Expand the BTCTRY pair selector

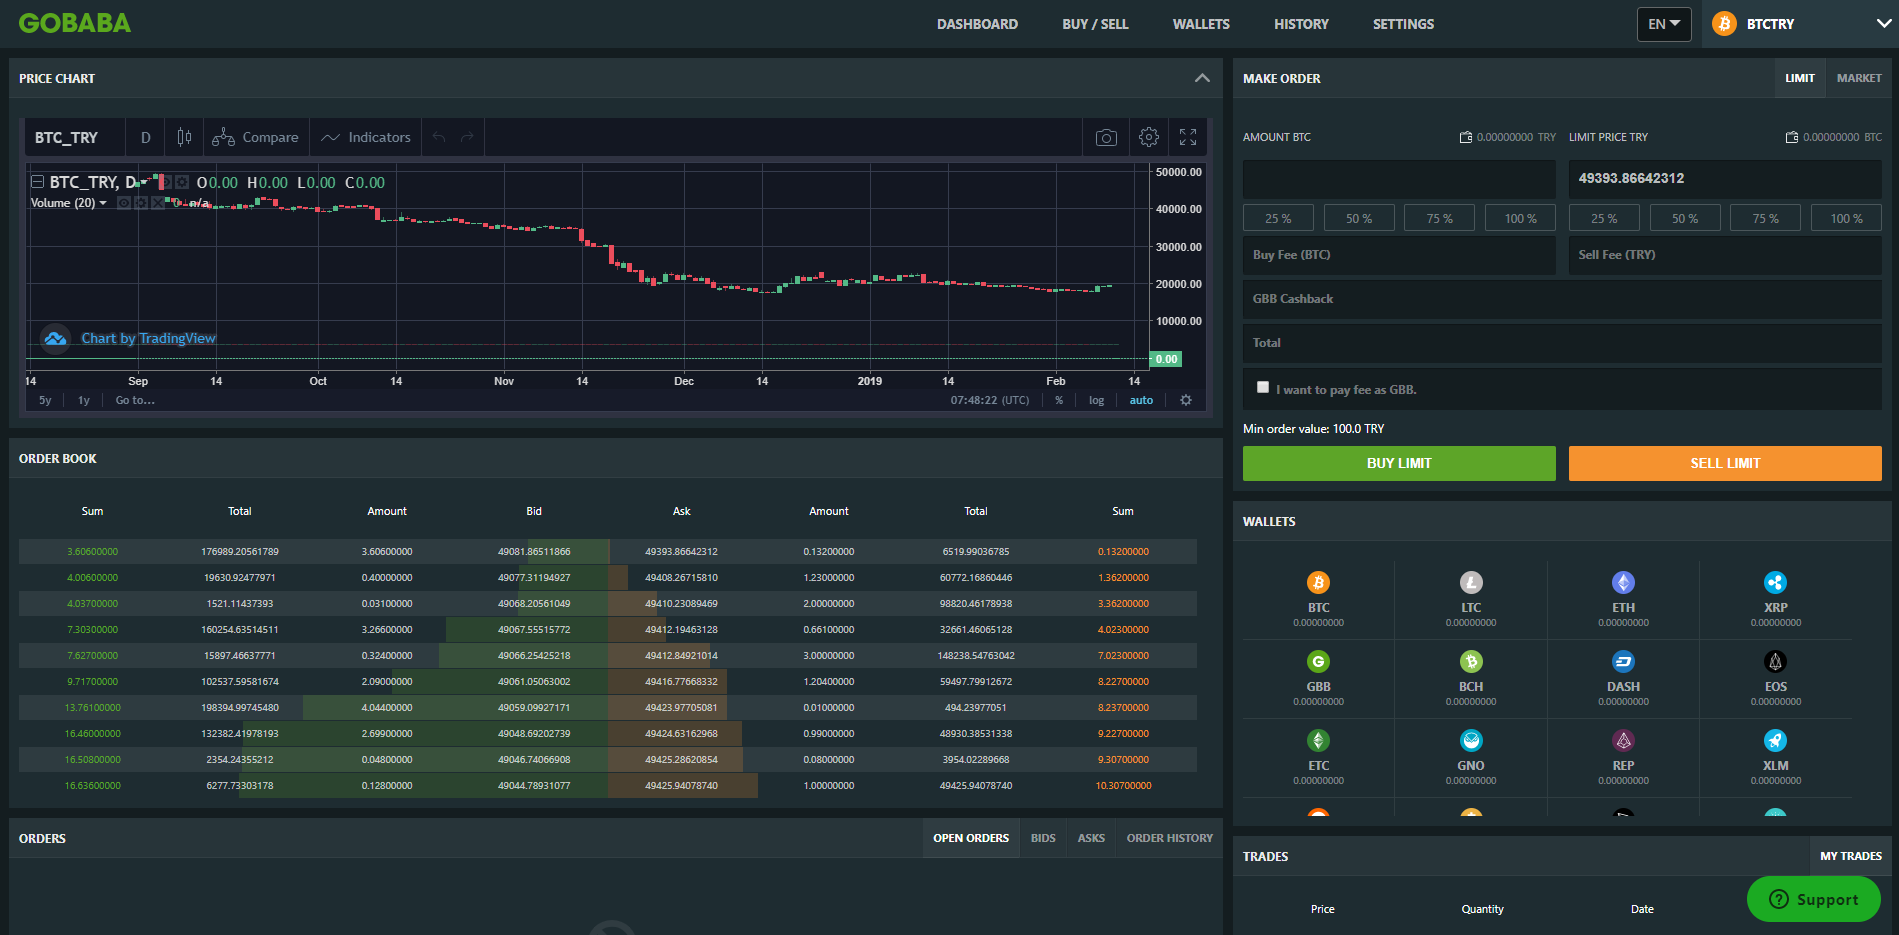click(x=1800, y=24)
